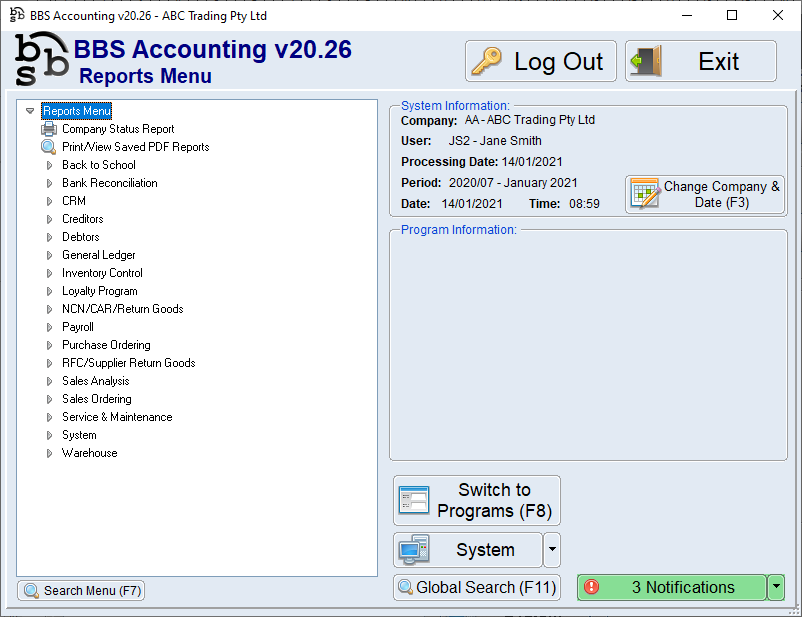Click the door icon on the Exit button
802x617 pixels.
[x=649, y=60]
